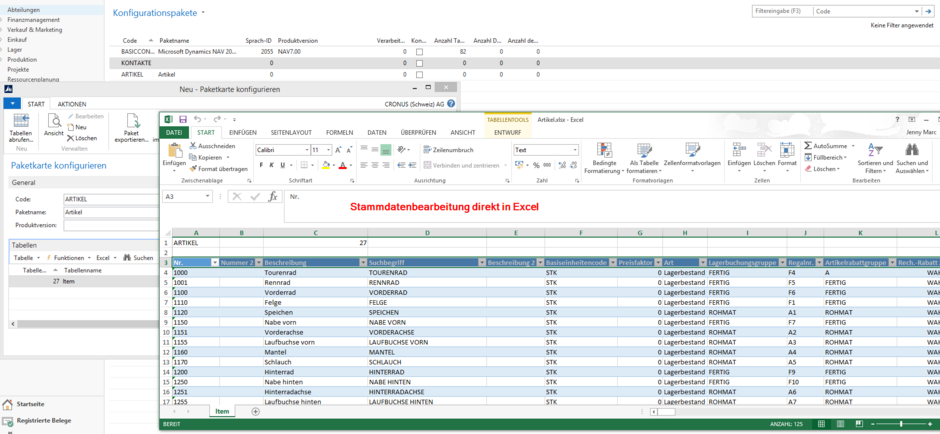
Task: Open Verkauf & Marketing in navigation tree
Action: pos(34,29)
